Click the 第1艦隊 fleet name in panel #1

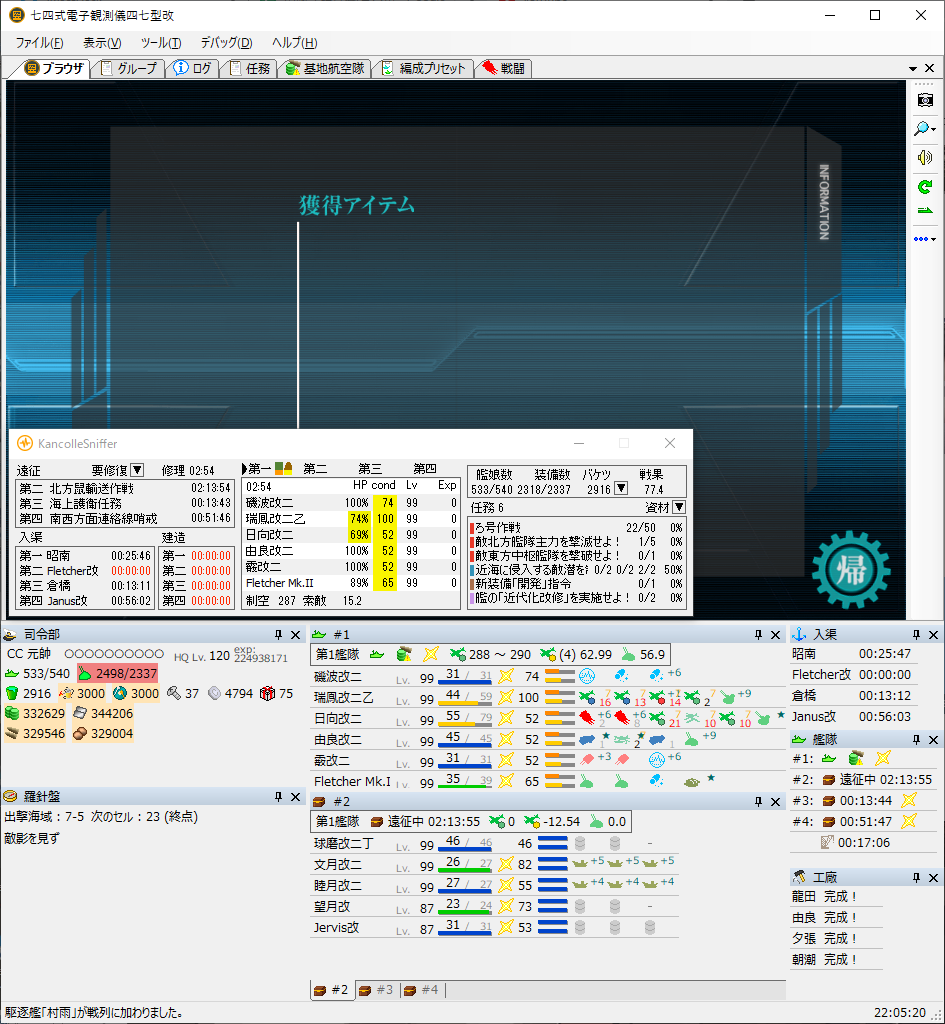click(x=338, y=654)
